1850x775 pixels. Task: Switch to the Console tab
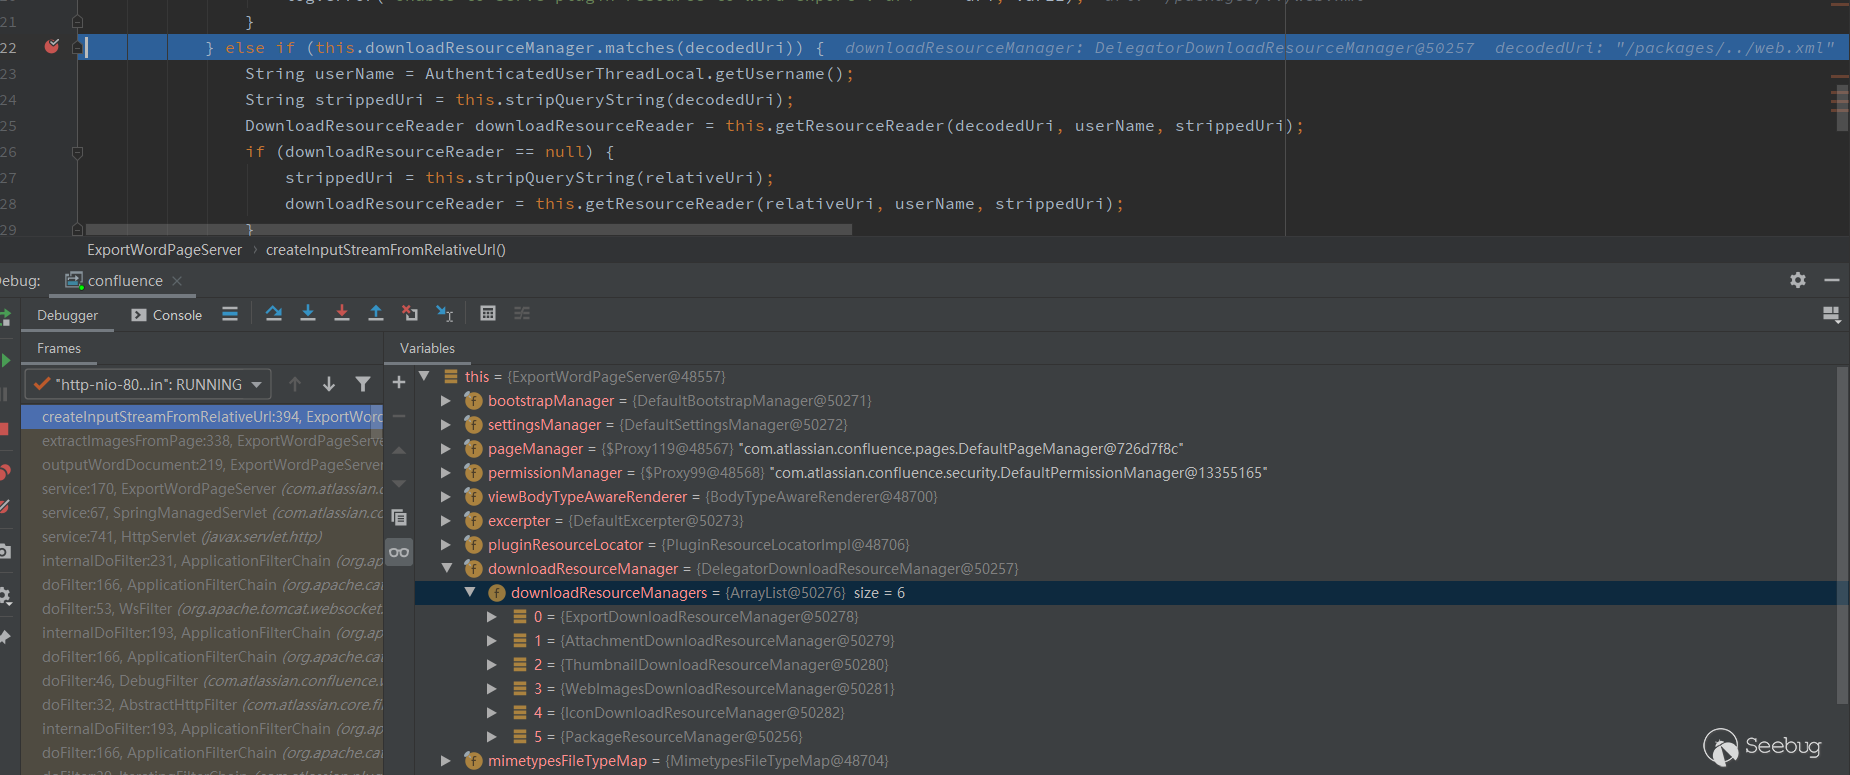167,315
